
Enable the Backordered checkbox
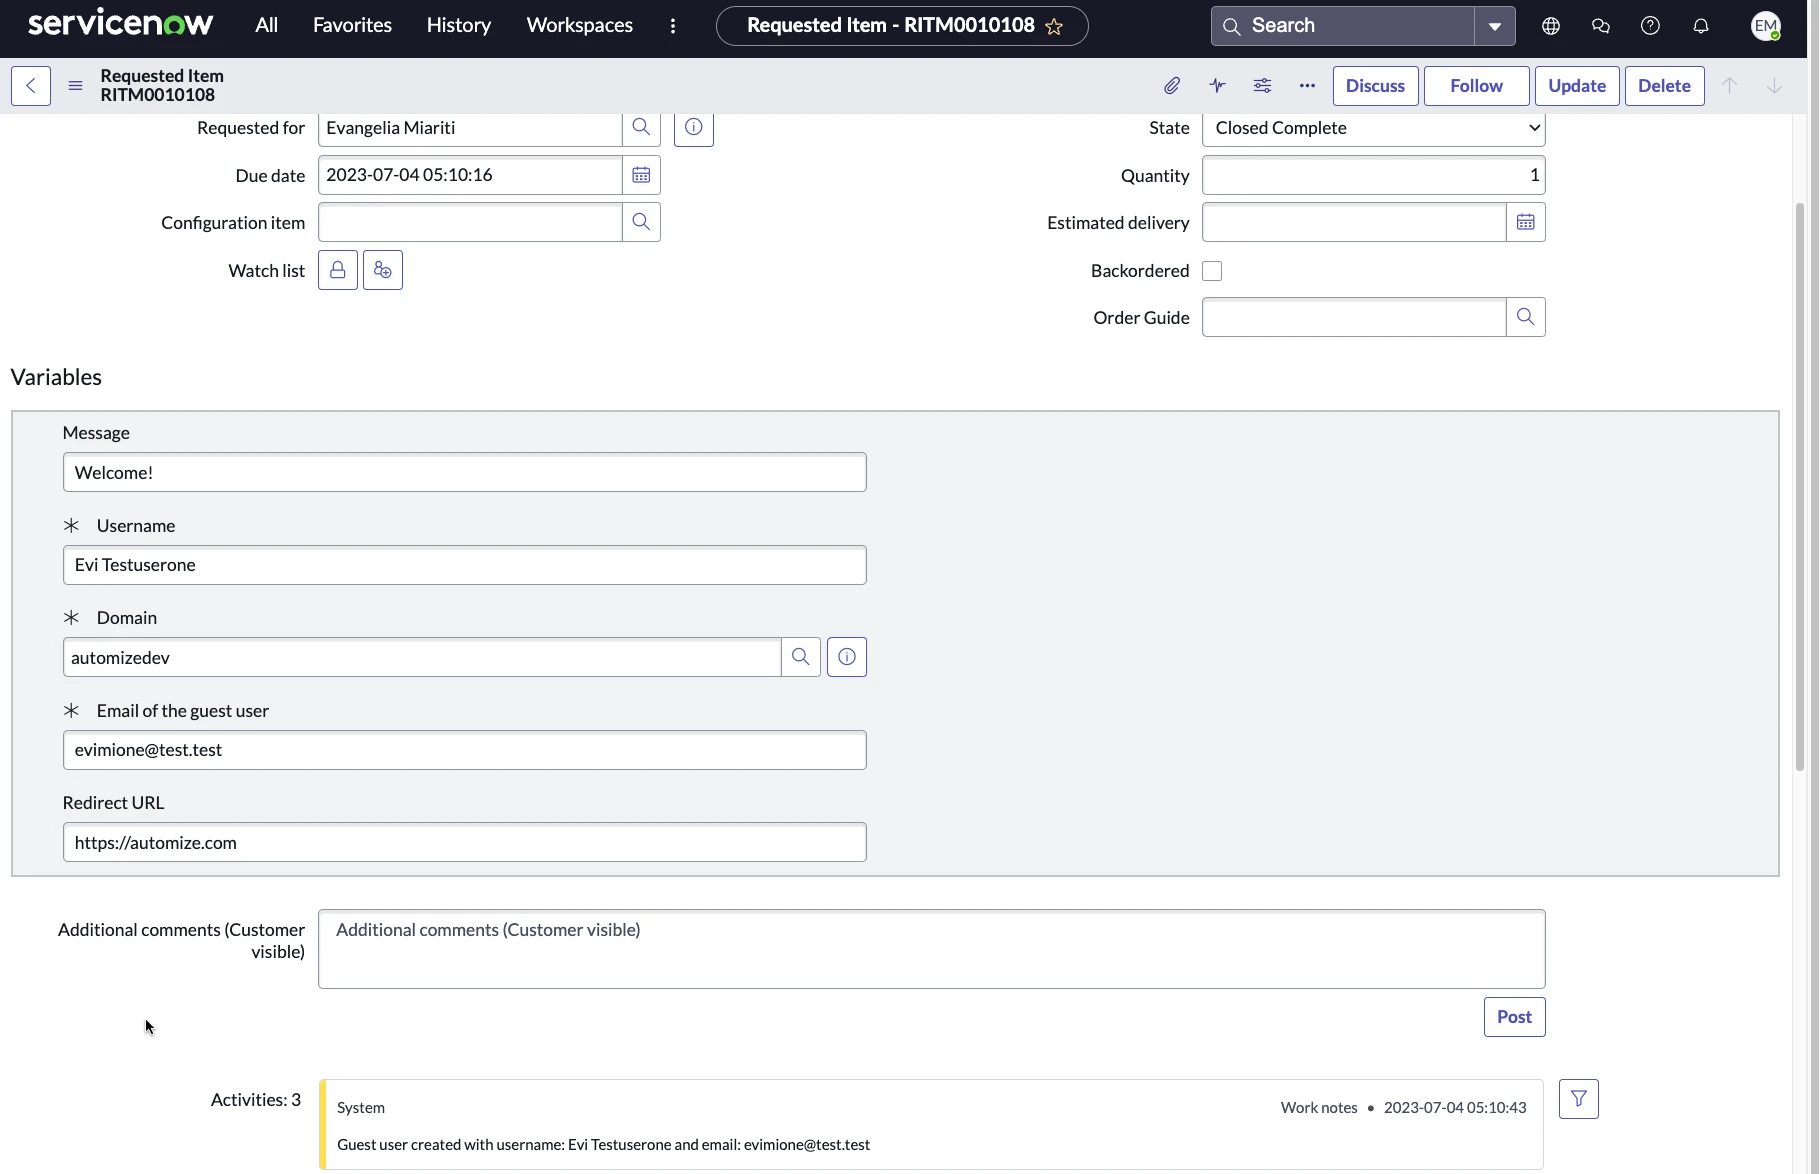tap(1212, 270)
